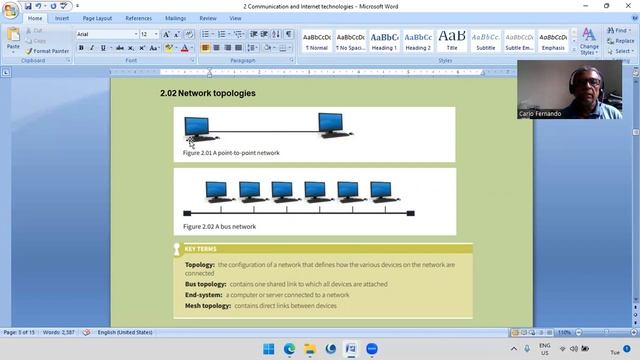Open text highlight color button

point(169,48)
